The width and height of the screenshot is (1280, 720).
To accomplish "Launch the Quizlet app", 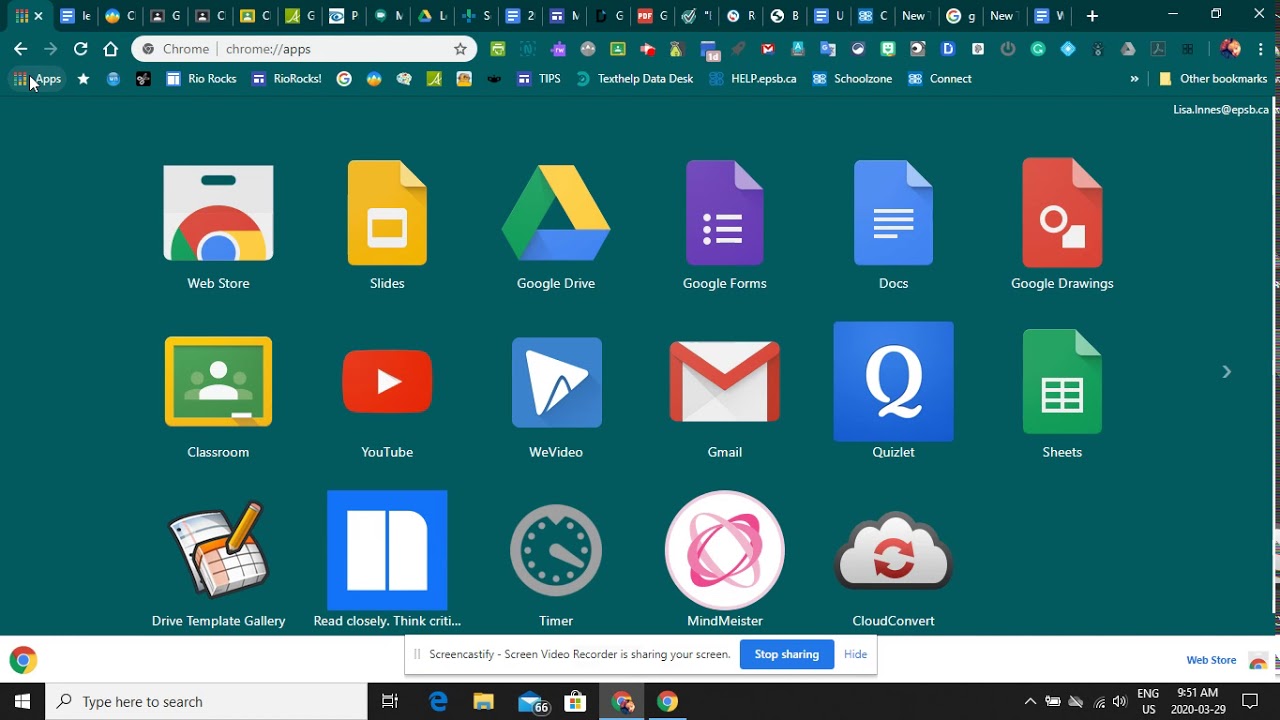I will pos(893,390).
